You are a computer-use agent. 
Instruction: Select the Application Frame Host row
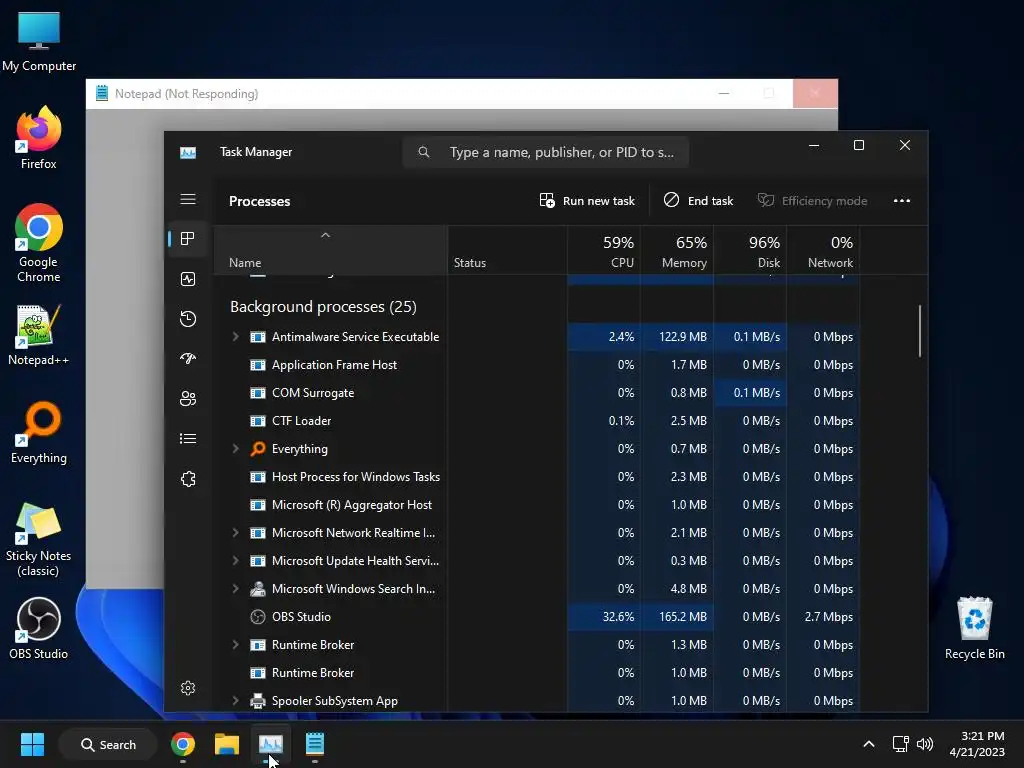tap(536, 365)
